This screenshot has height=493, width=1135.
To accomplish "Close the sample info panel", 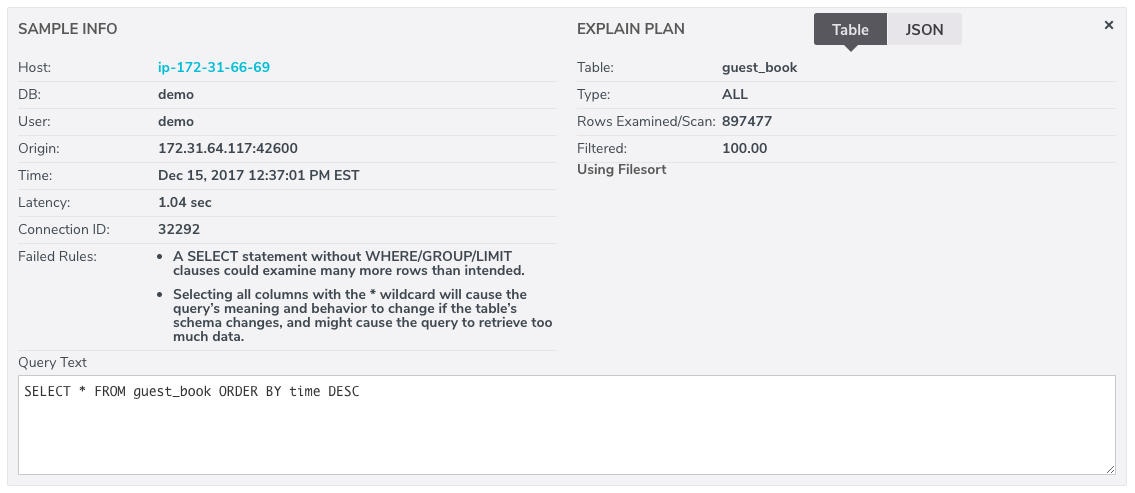I will tap(1108, 25).
